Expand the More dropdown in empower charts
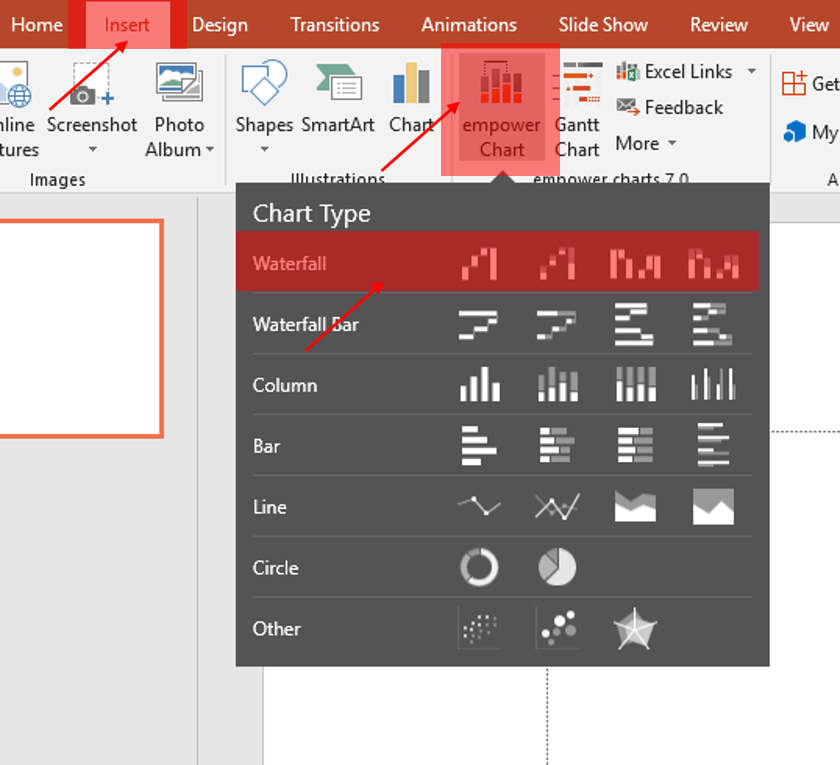This screenshot has height=765, width=840. click(646, 144)
